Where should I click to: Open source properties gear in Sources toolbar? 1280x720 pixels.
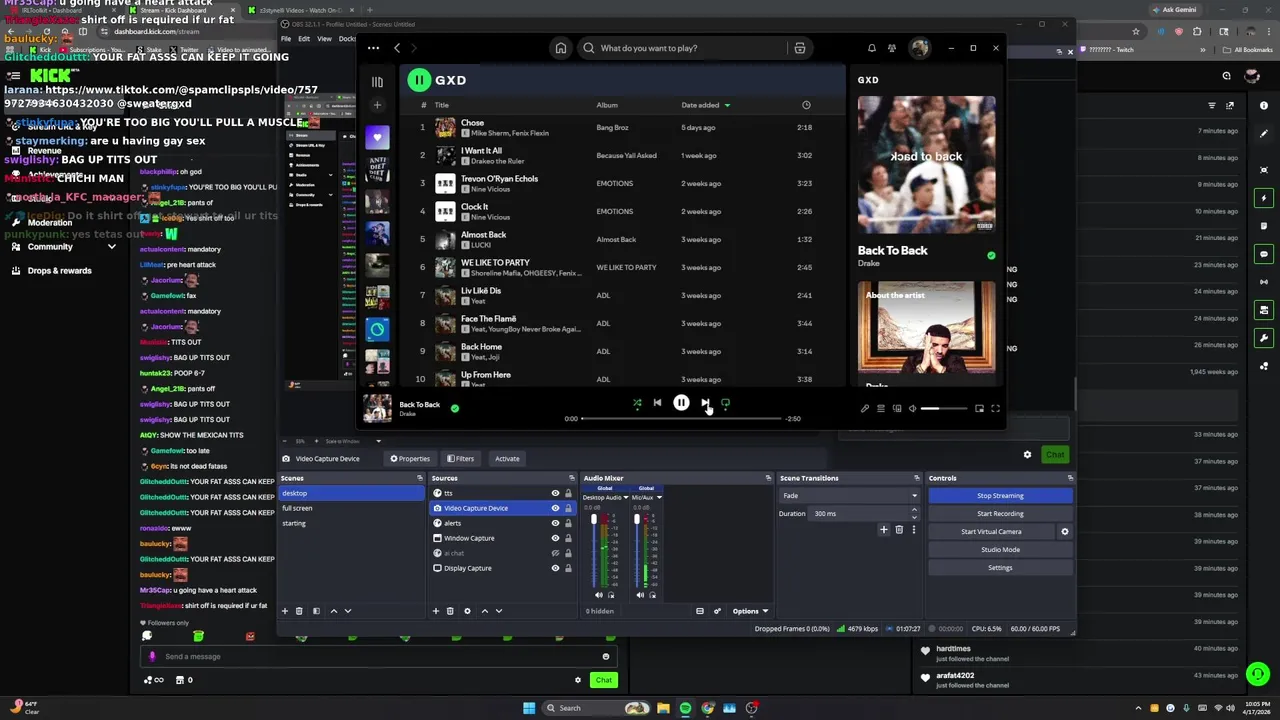(467, 611)
